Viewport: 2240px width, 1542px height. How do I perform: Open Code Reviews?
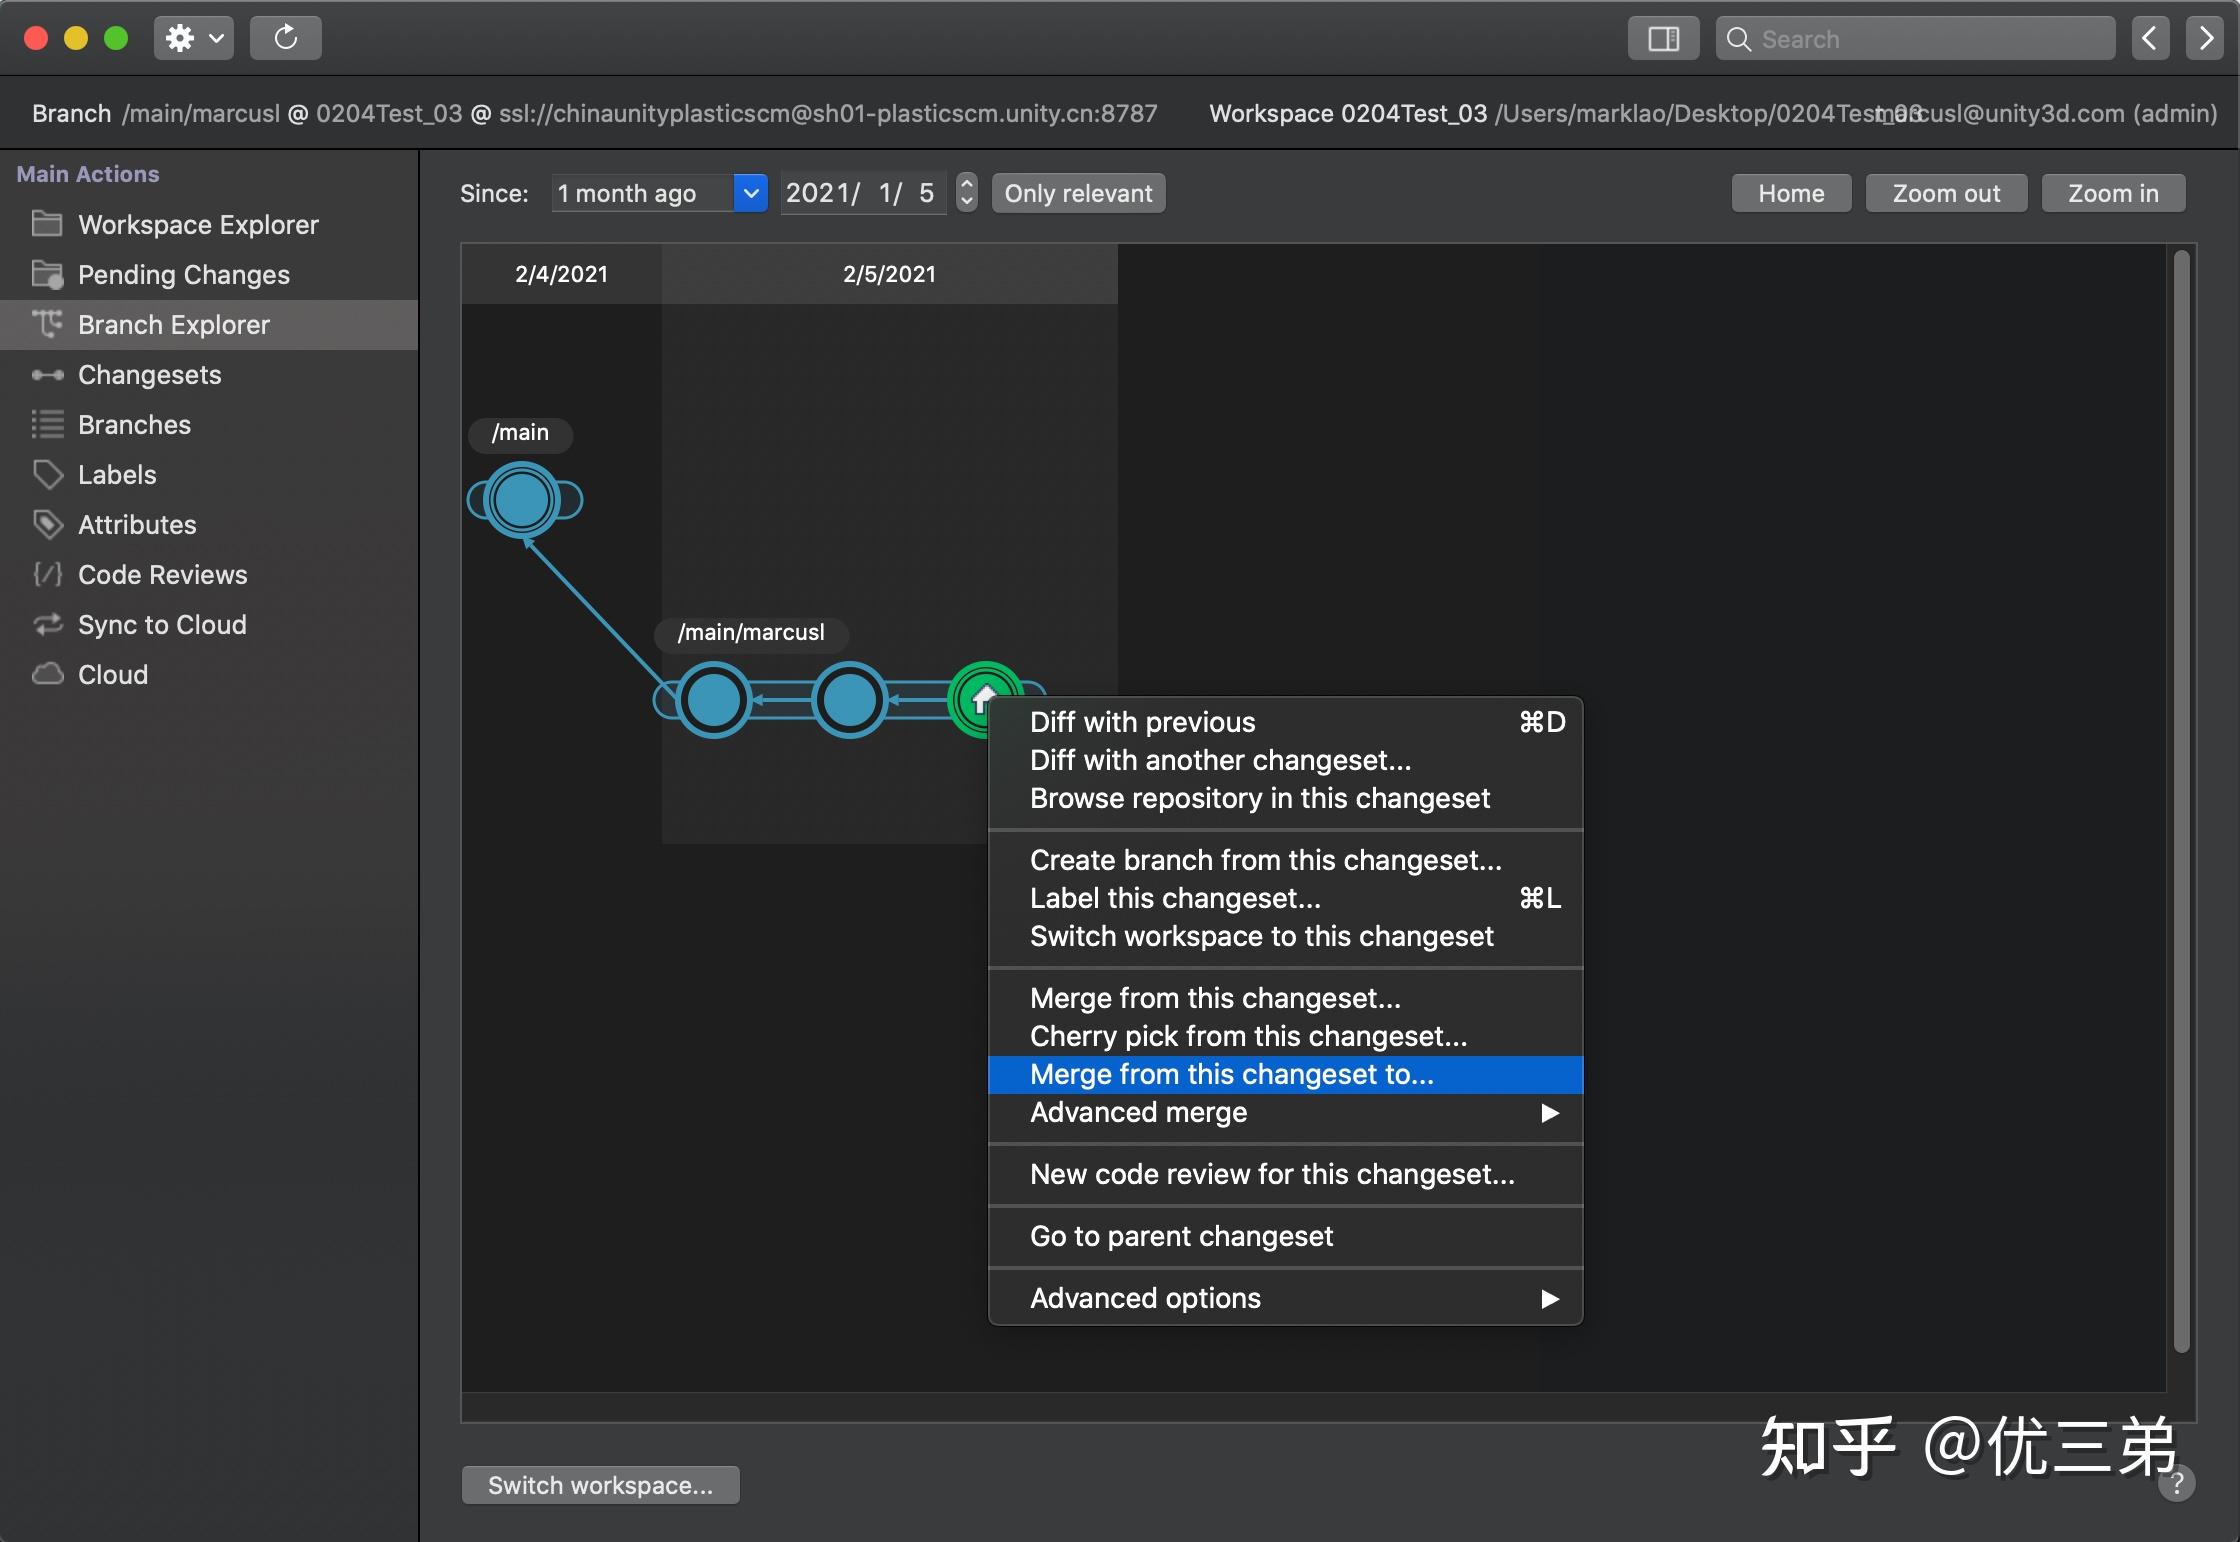tap(162, 574)
